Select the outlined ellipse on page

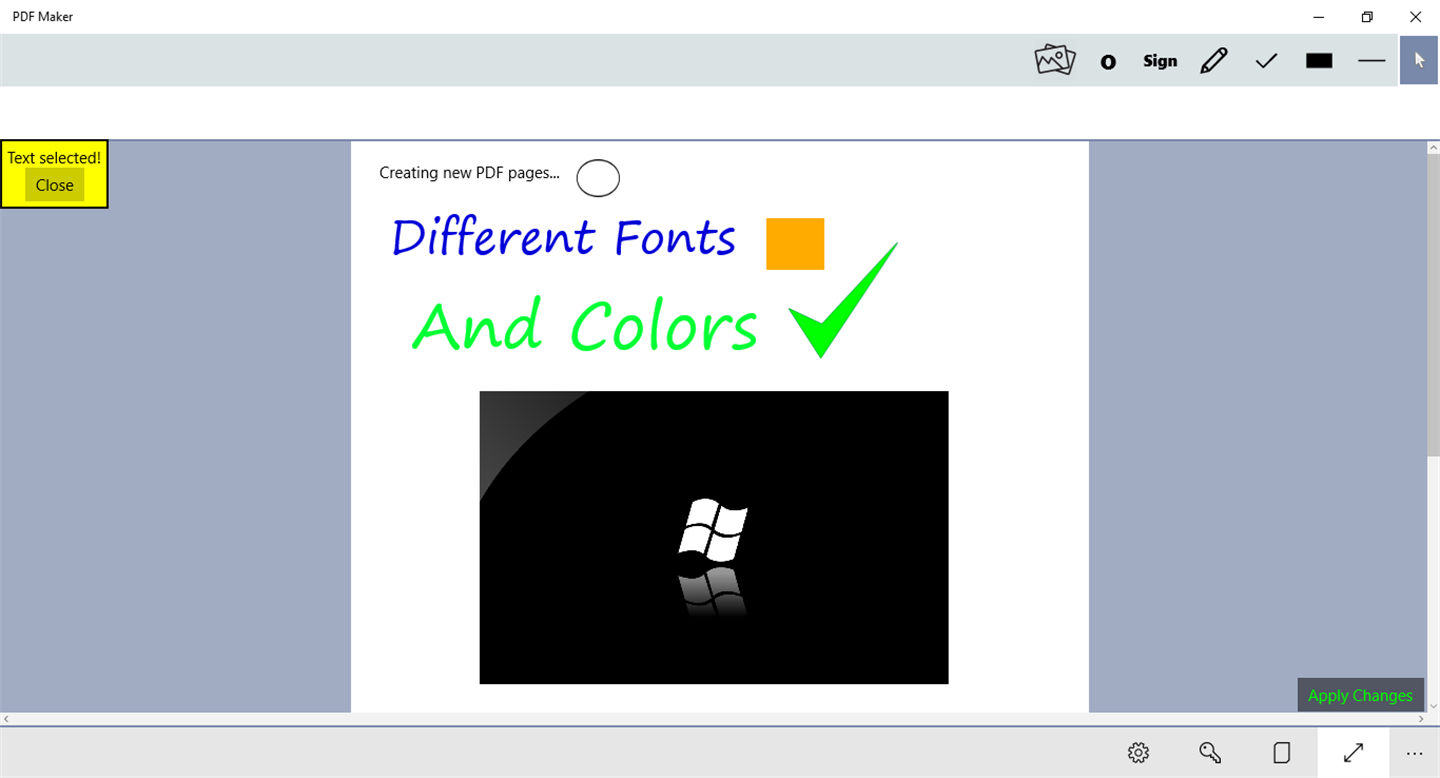coord(598,178)
